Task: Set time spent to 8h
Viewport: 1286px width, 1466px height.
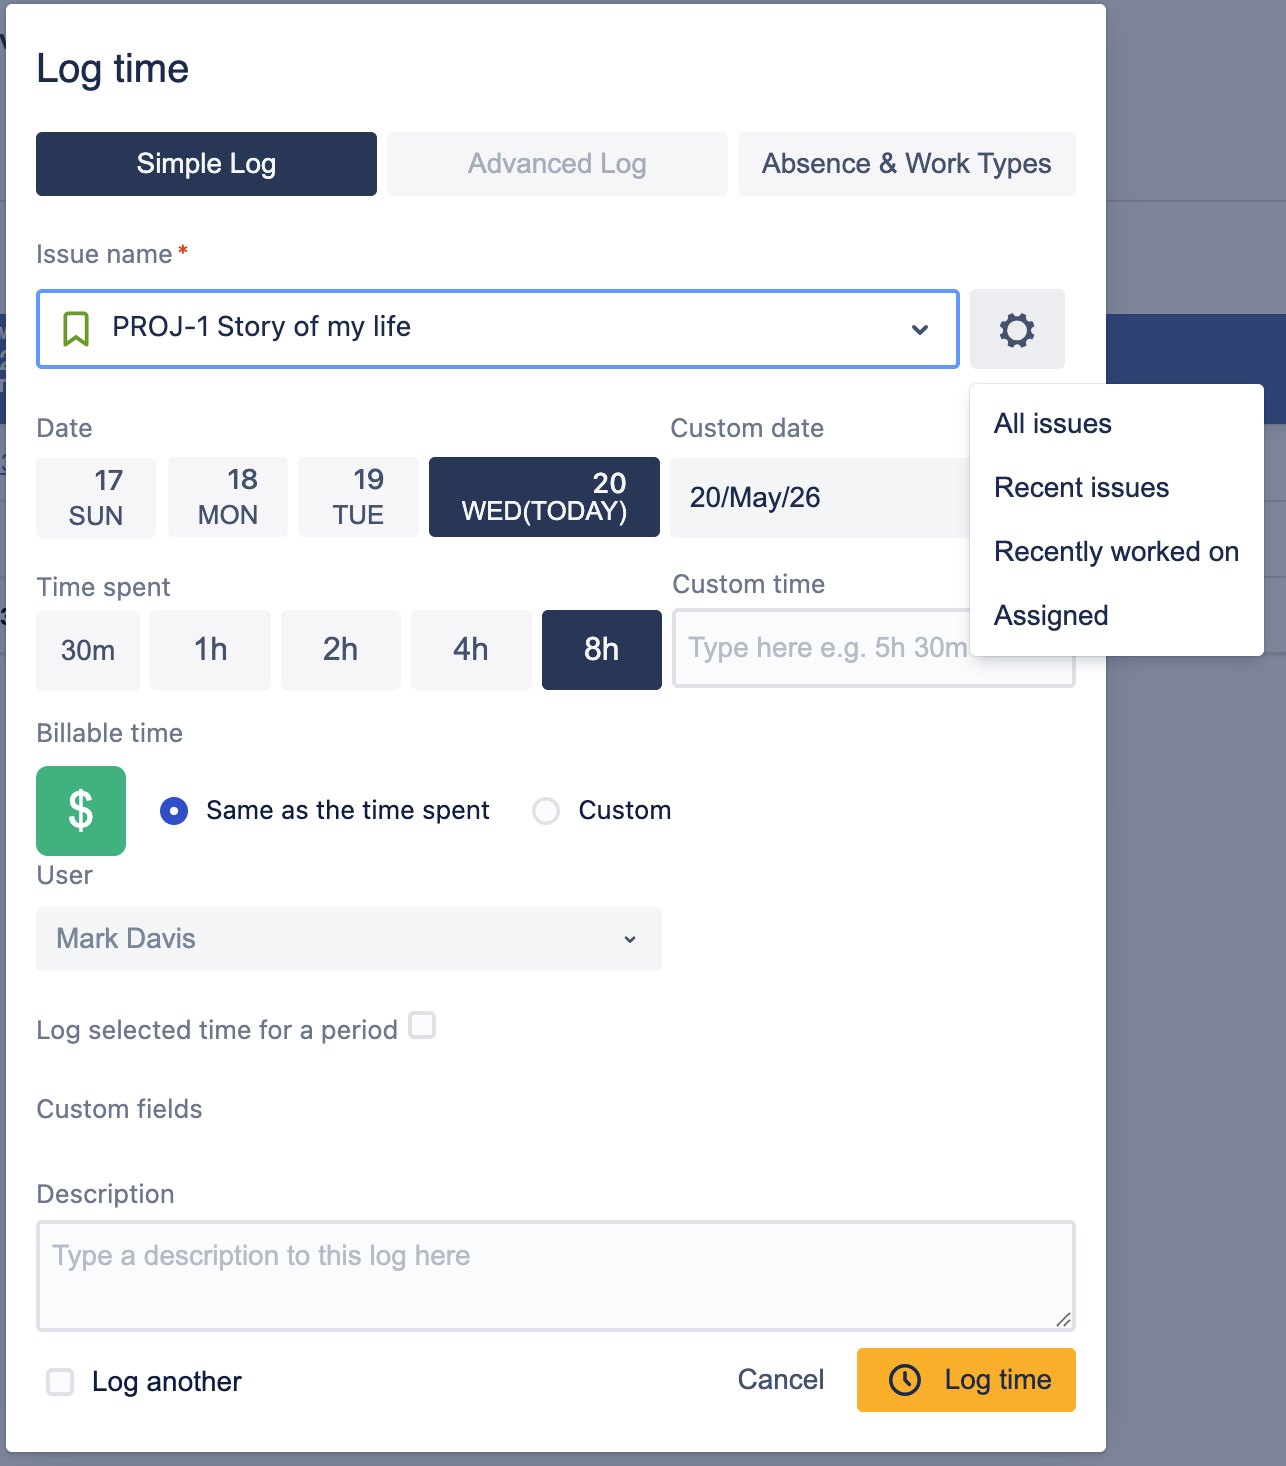Action: (x=602, y=650)
